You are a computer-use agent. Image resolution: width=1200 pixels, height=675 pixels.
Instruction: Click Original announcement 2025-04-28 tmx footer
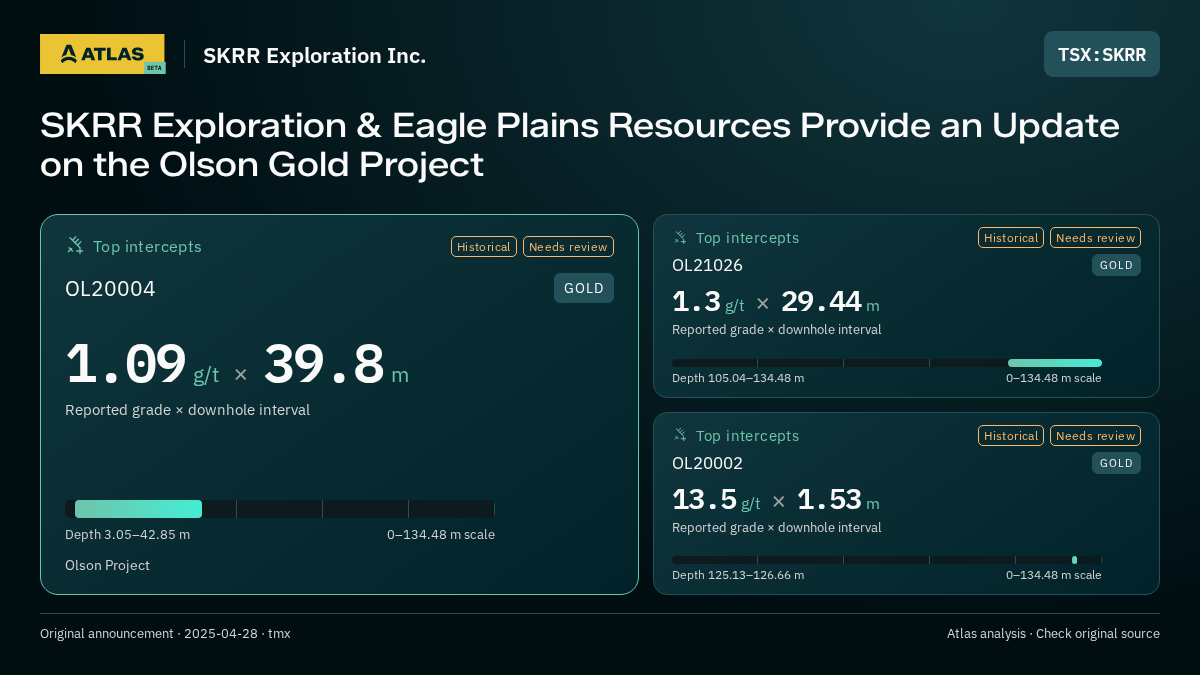[x=165, y=634]
